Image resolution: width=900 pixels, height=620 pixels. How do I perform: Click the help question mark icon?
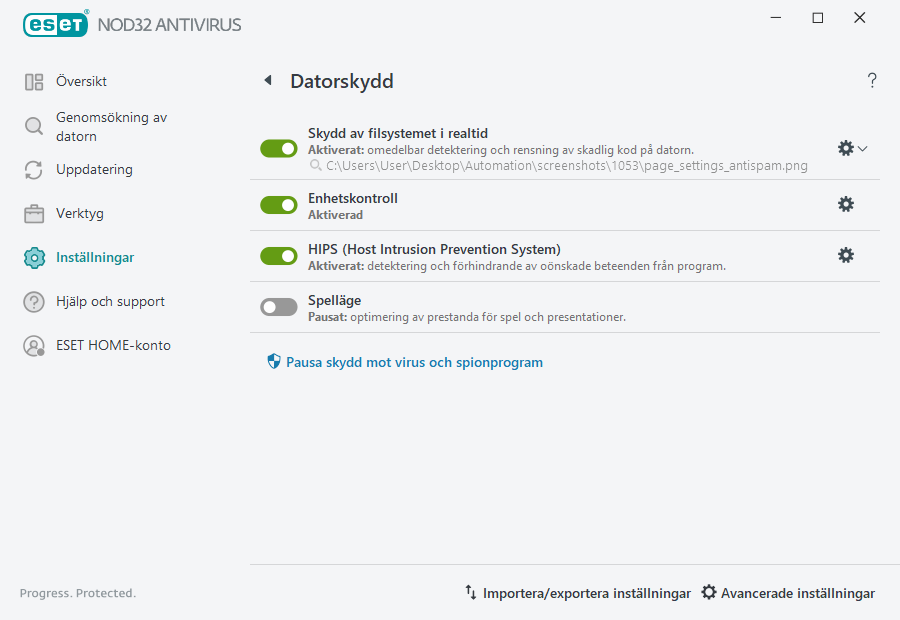point(871,81)
